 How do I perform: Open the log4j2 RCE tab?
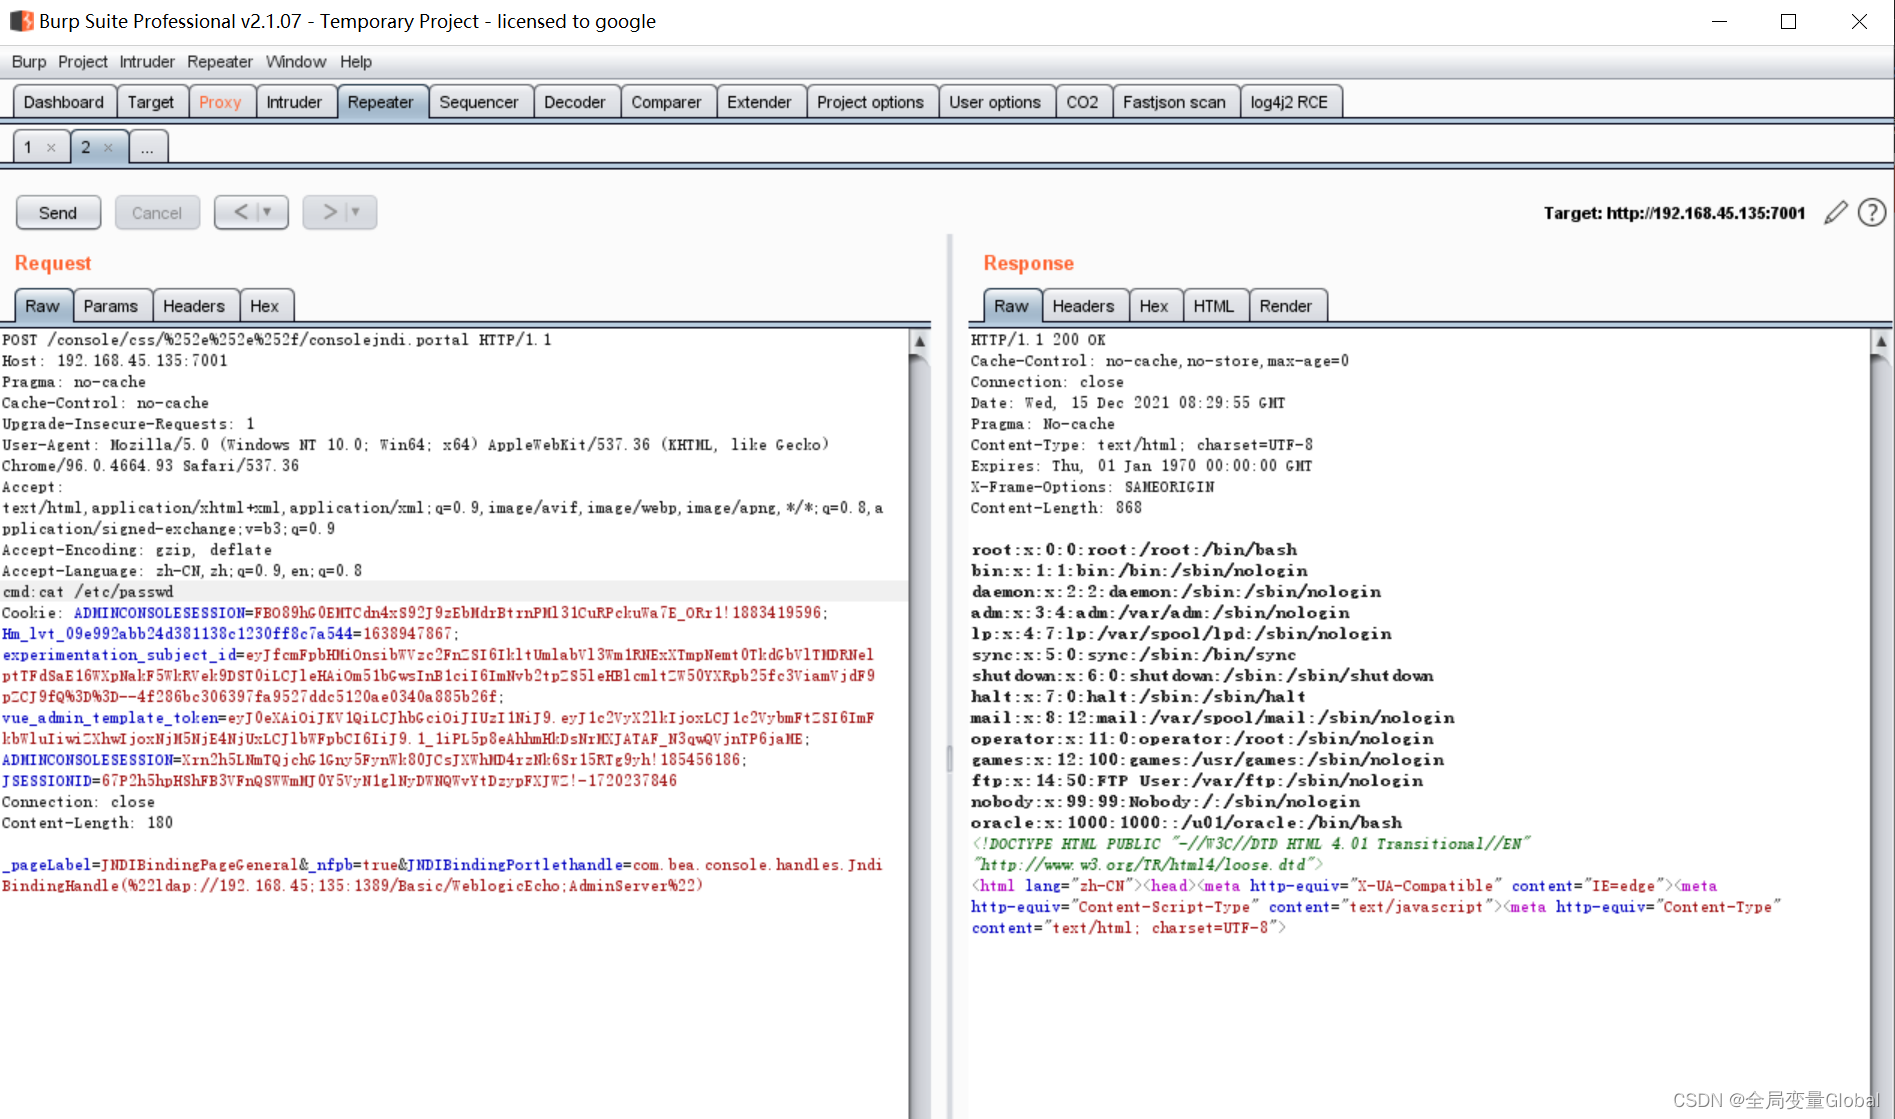click(1289, 102)
